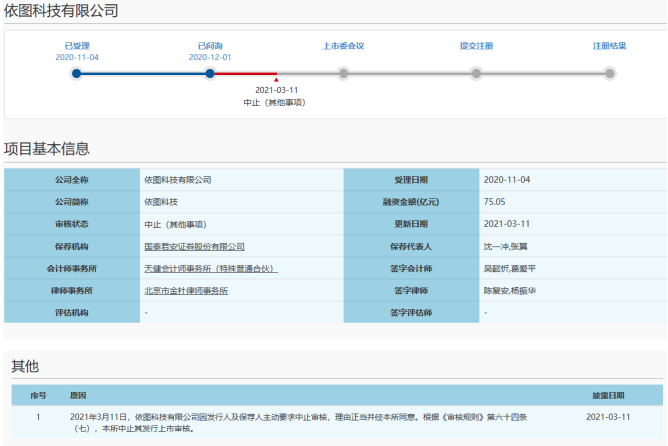
Task: Click the red triangle marker for 2021-03-11
Action: [x=276, y=80]
